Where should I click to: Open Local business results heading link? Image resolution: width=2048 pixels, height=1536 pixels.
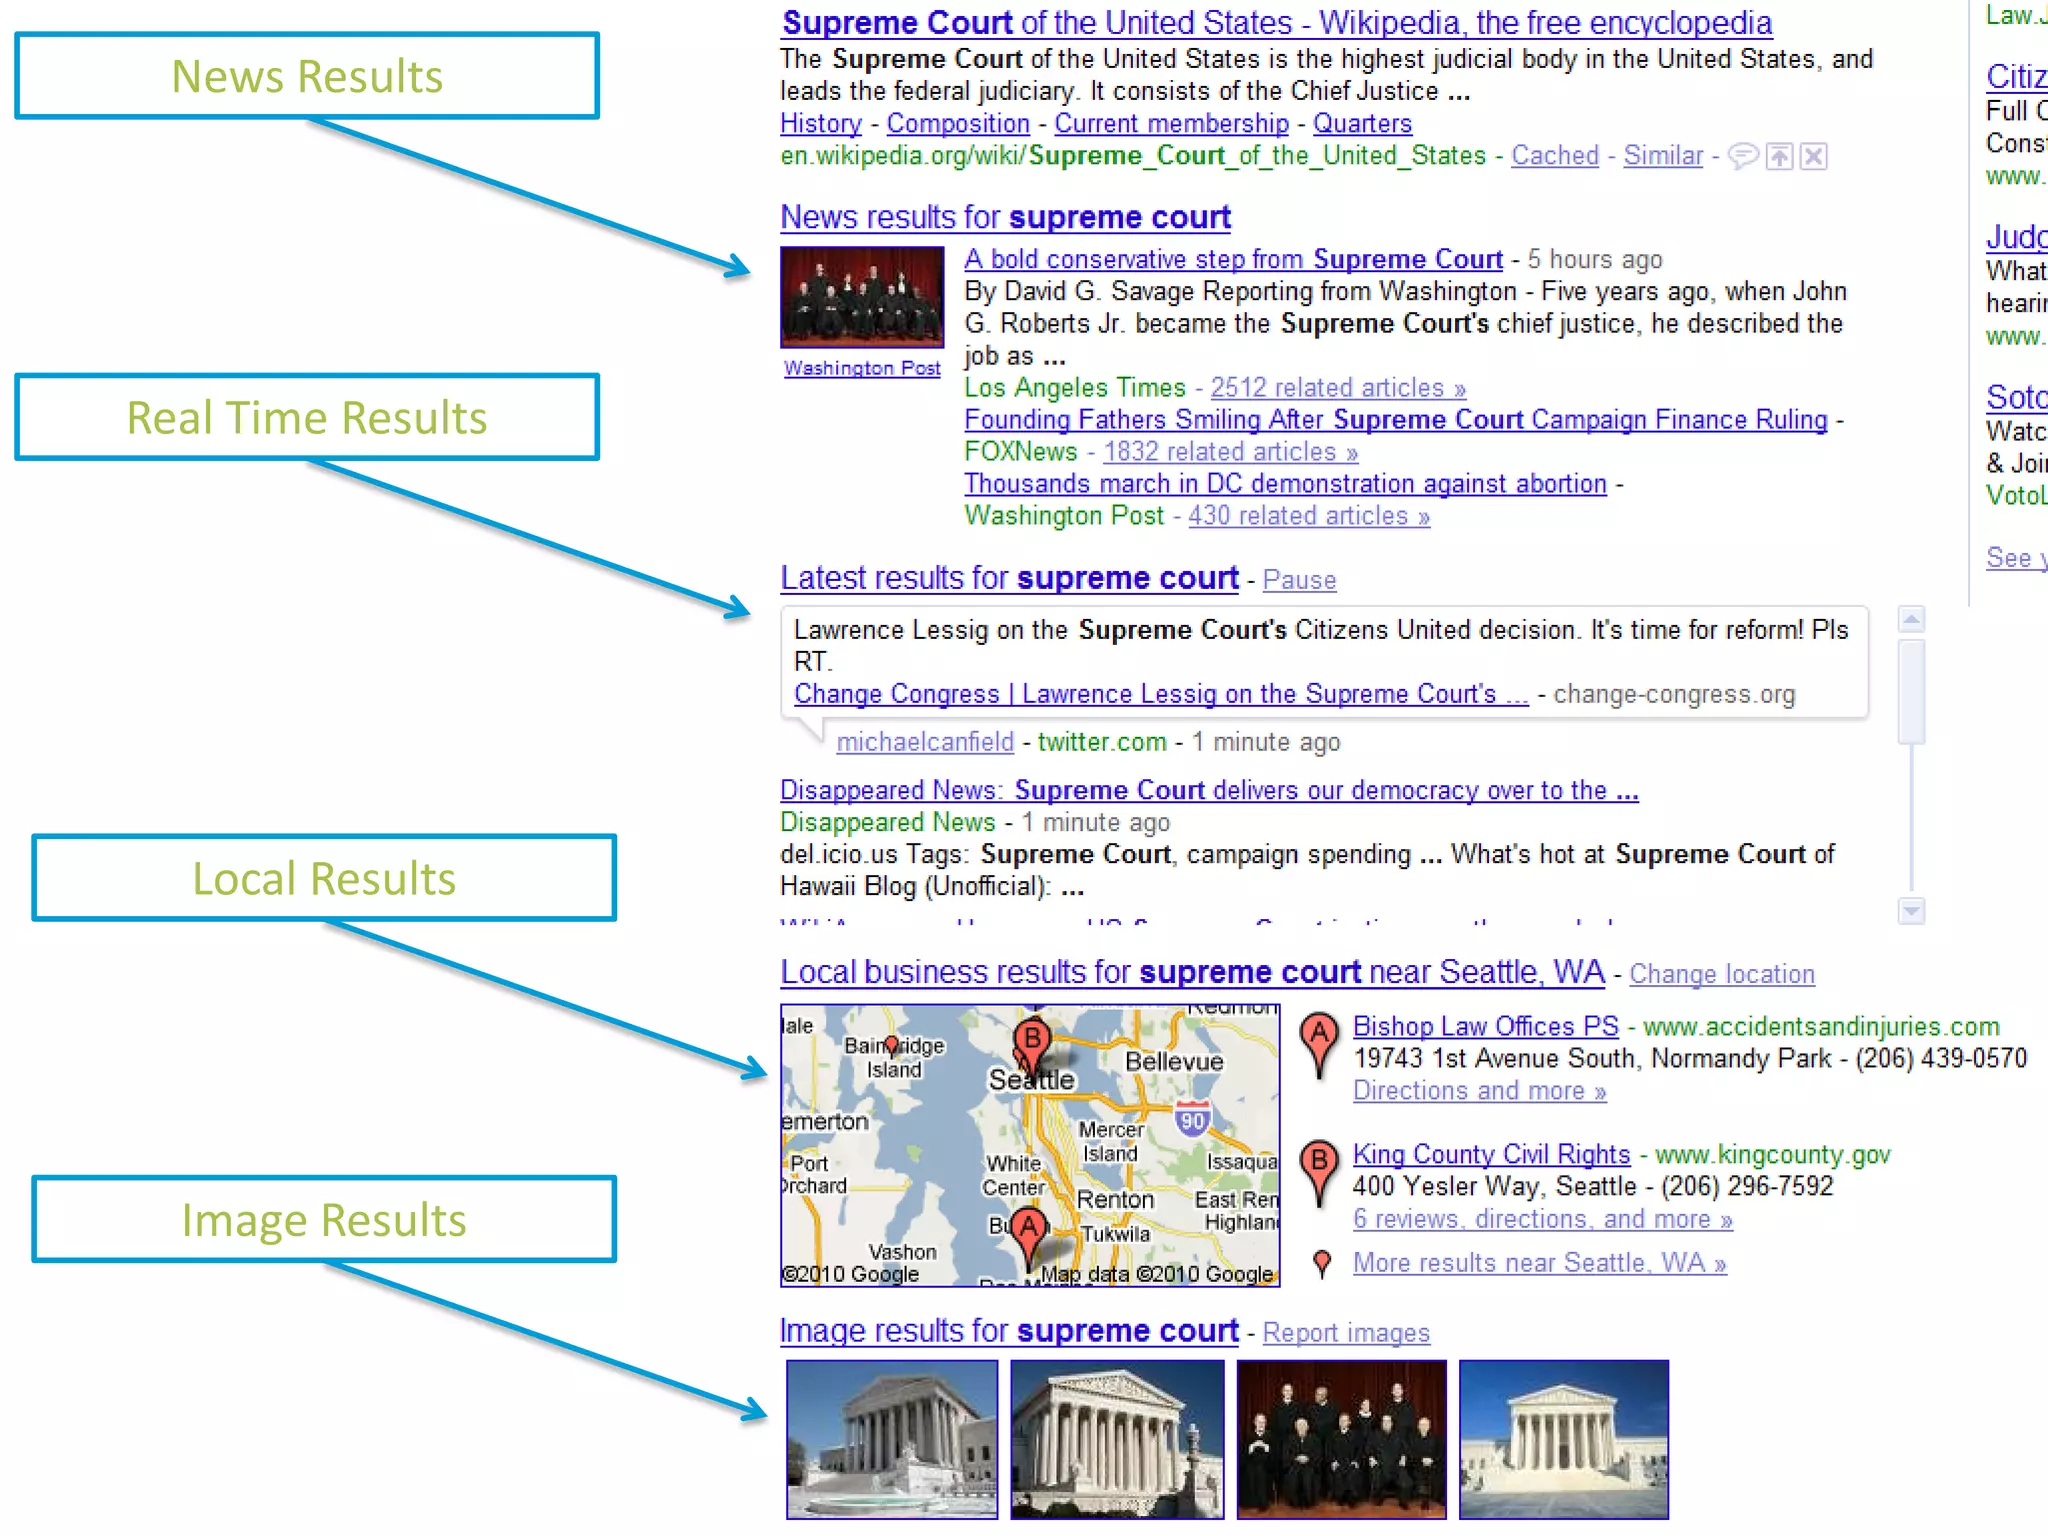[1192, 972]
